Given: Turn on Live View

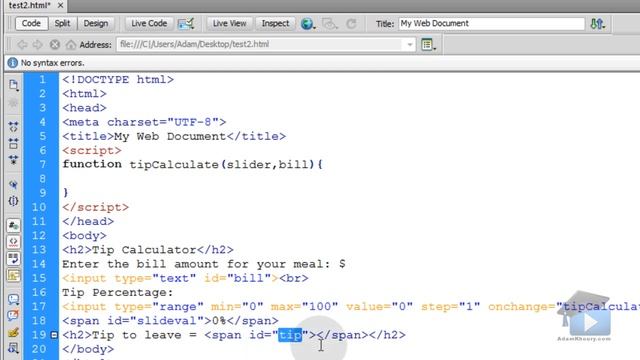Looking at the screenshot, I should pyautogui.click(x=229, y=23).
